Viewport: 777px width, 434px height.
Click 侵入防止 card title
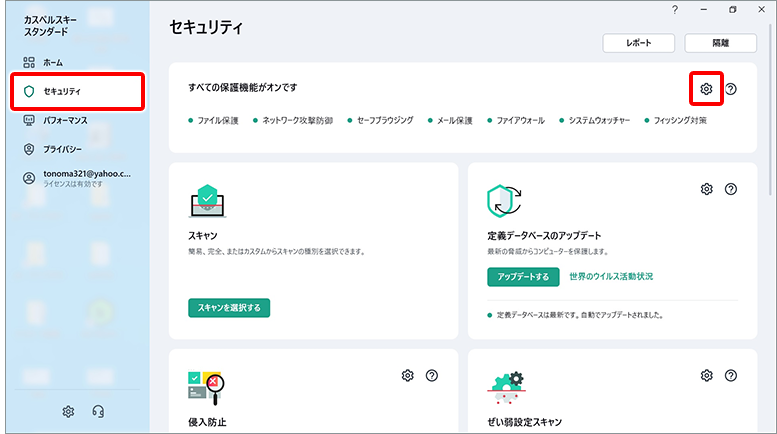click(x=207, y=422)
